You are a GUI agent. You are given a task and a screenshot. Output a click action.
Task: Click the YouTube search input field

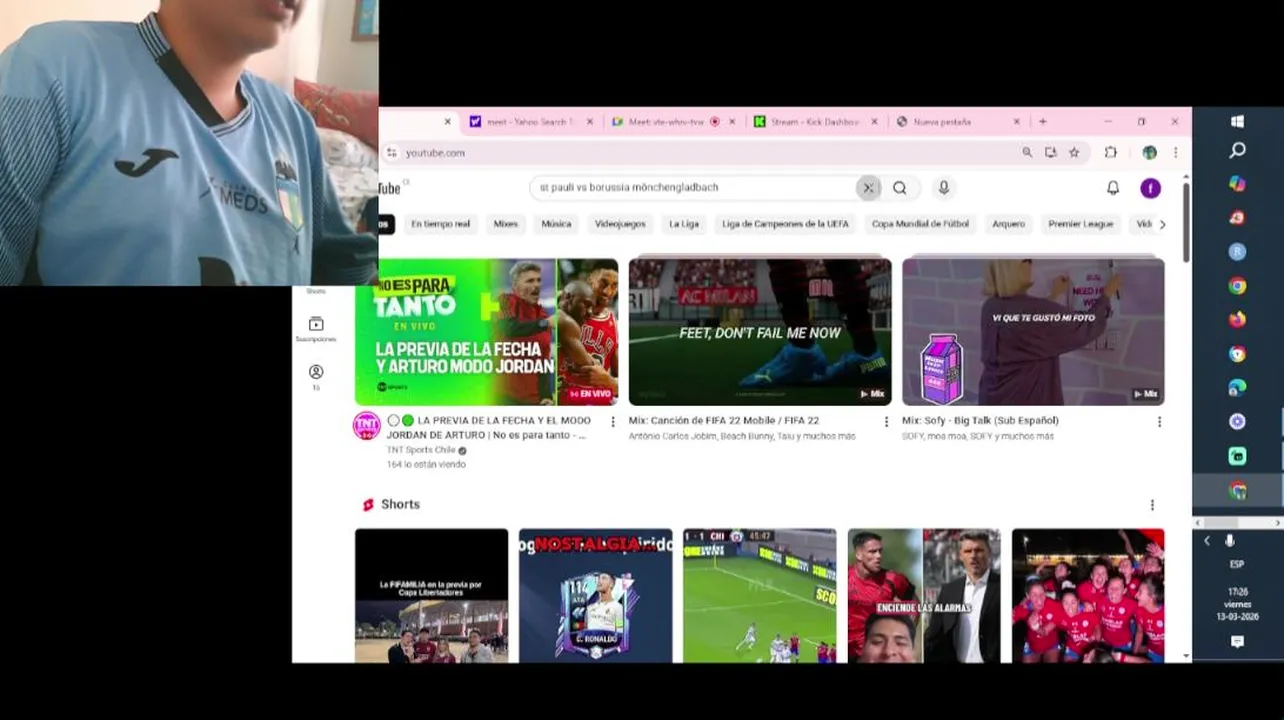click(x=695, y=188)
